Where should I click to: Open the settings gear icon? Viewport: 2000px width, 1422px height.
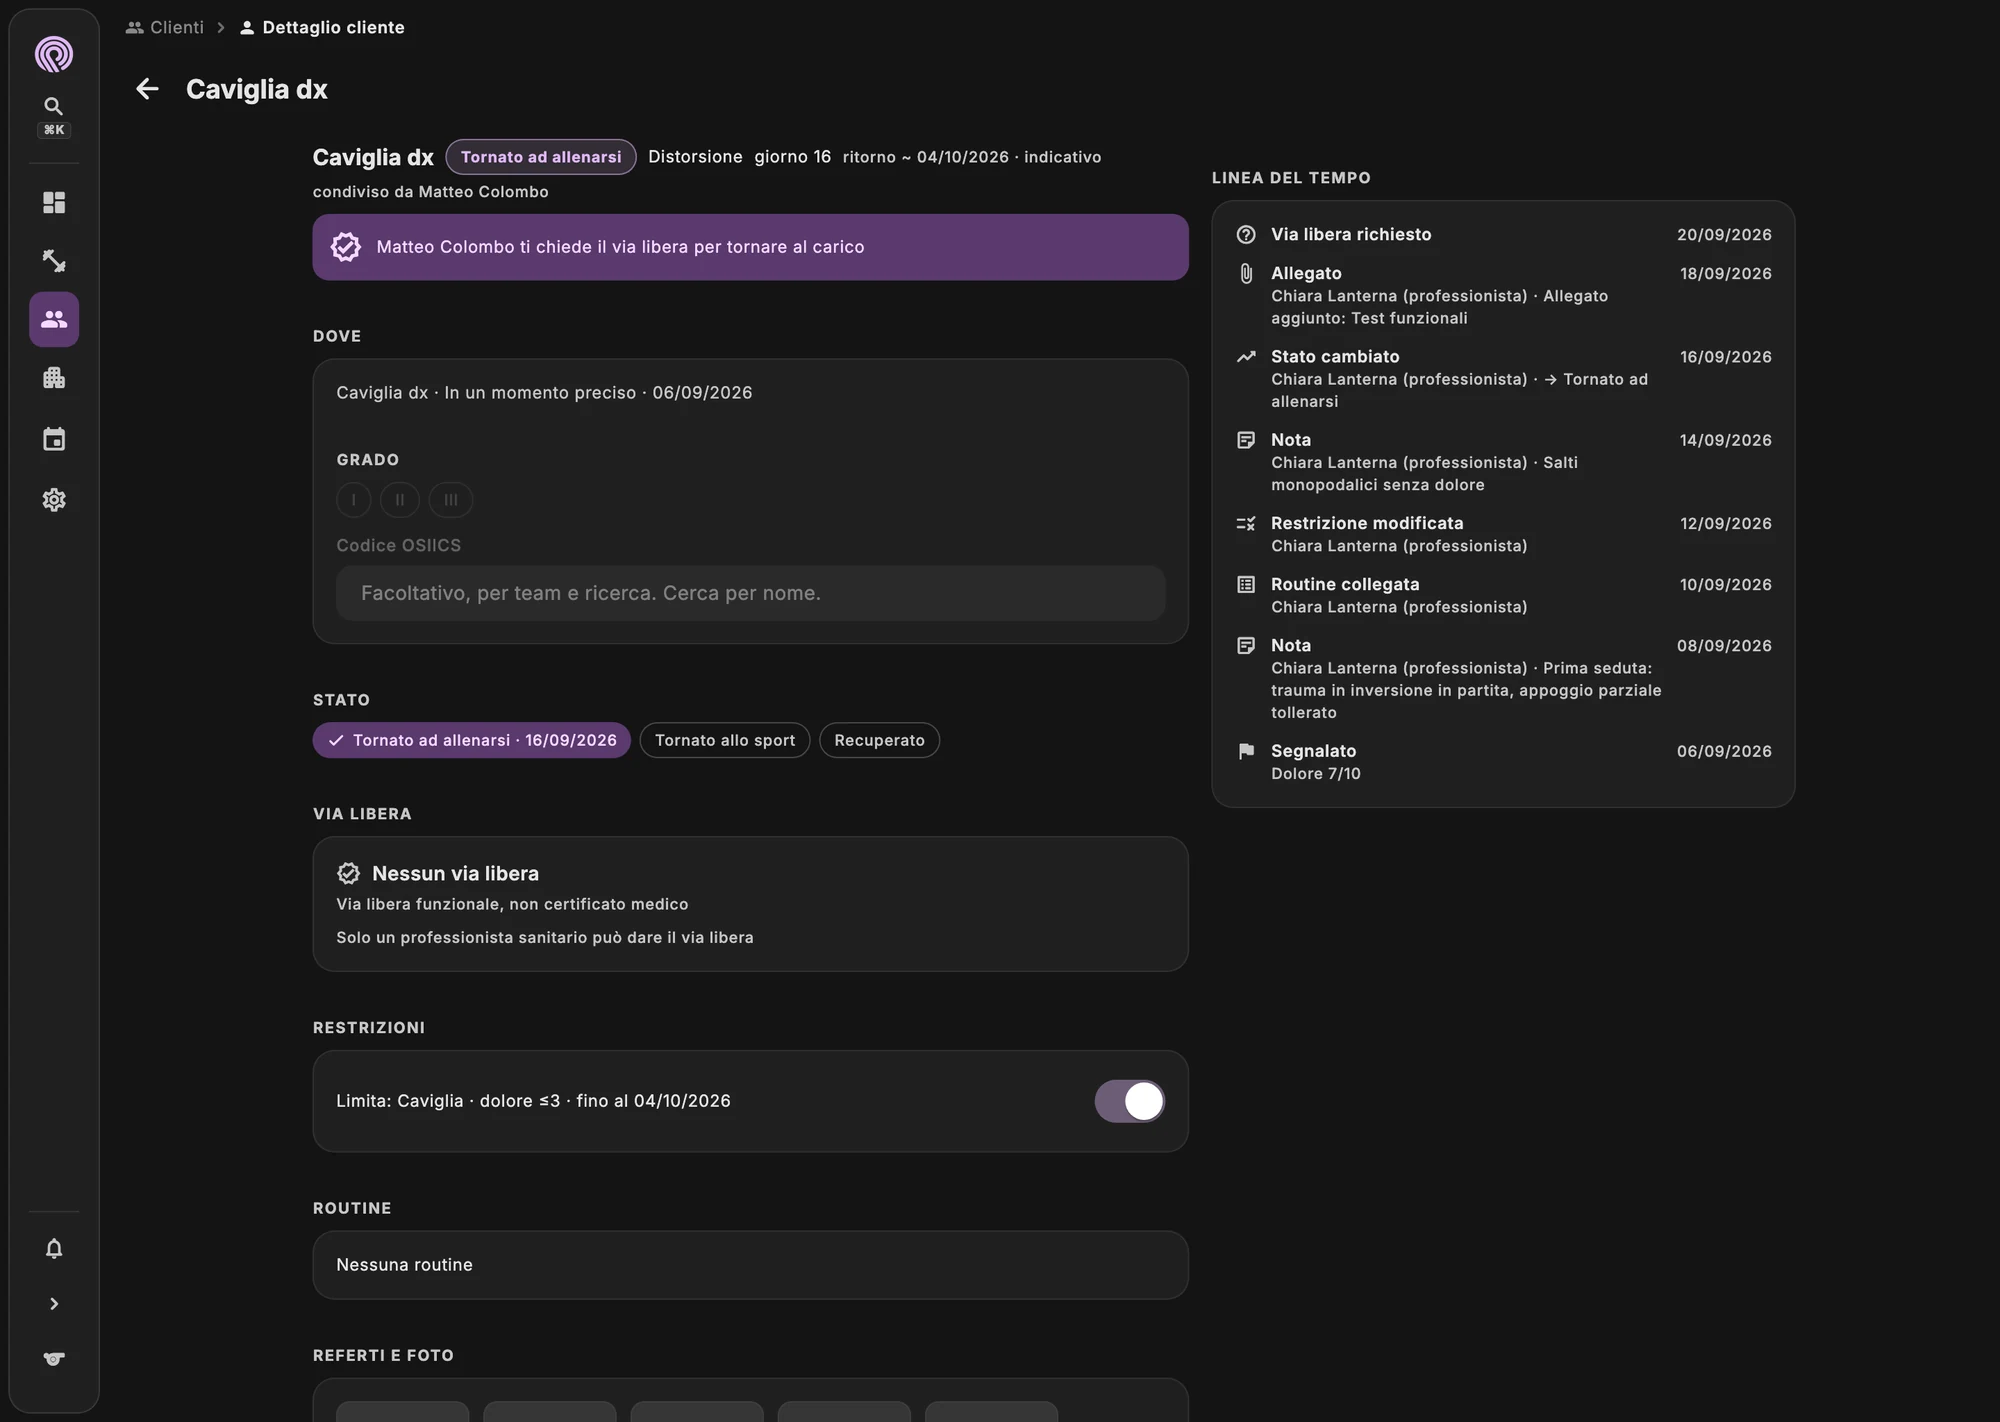tap(54, 500)
